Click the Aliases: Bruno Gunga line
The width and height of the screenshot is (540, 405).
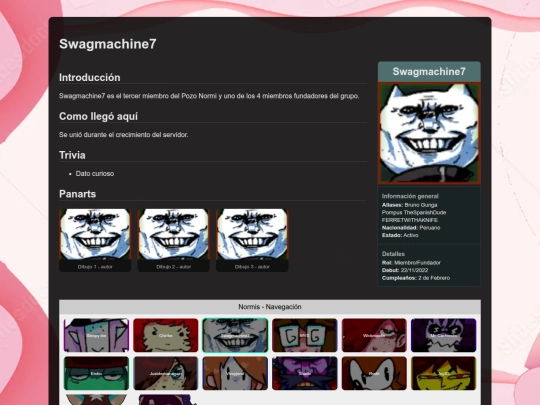tap(409, 205)
